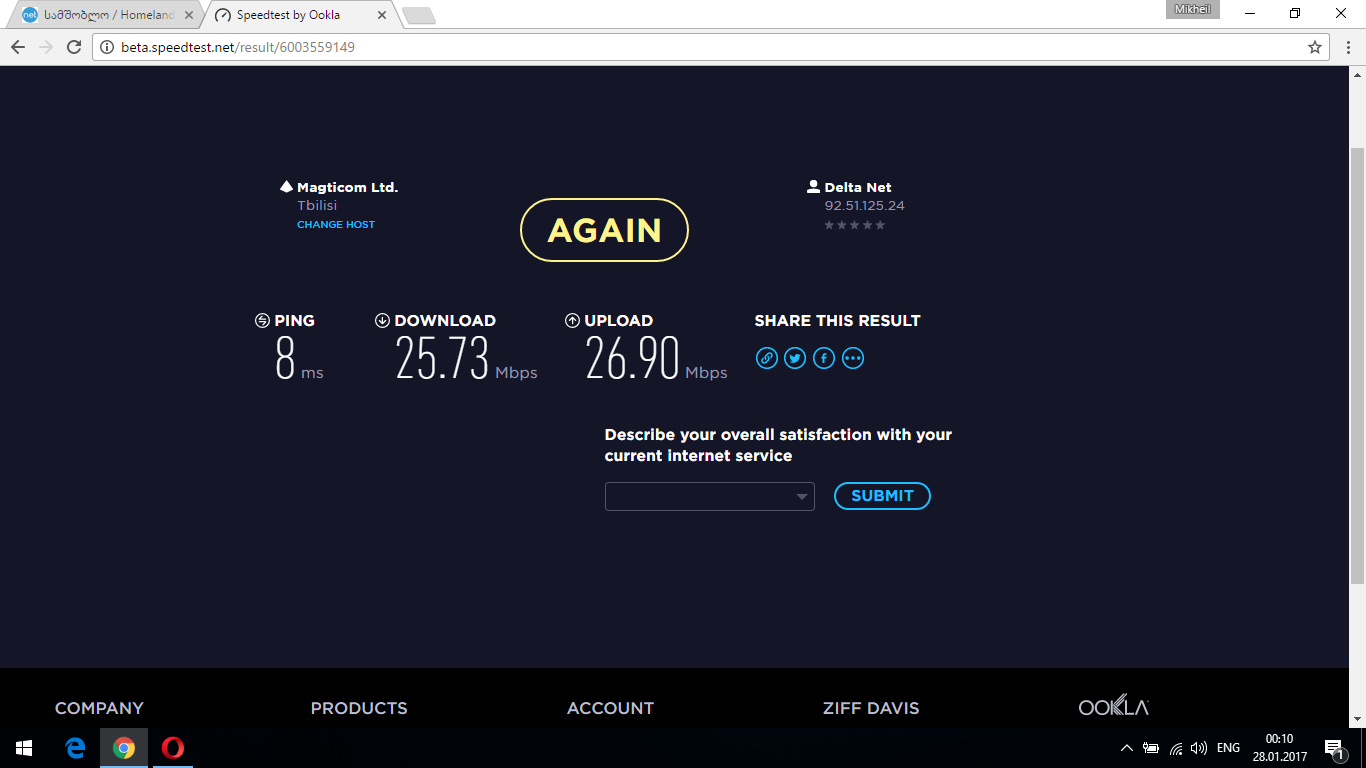Open the Action Center notifications icon

pyautogui.click(x=1333, y=748)
